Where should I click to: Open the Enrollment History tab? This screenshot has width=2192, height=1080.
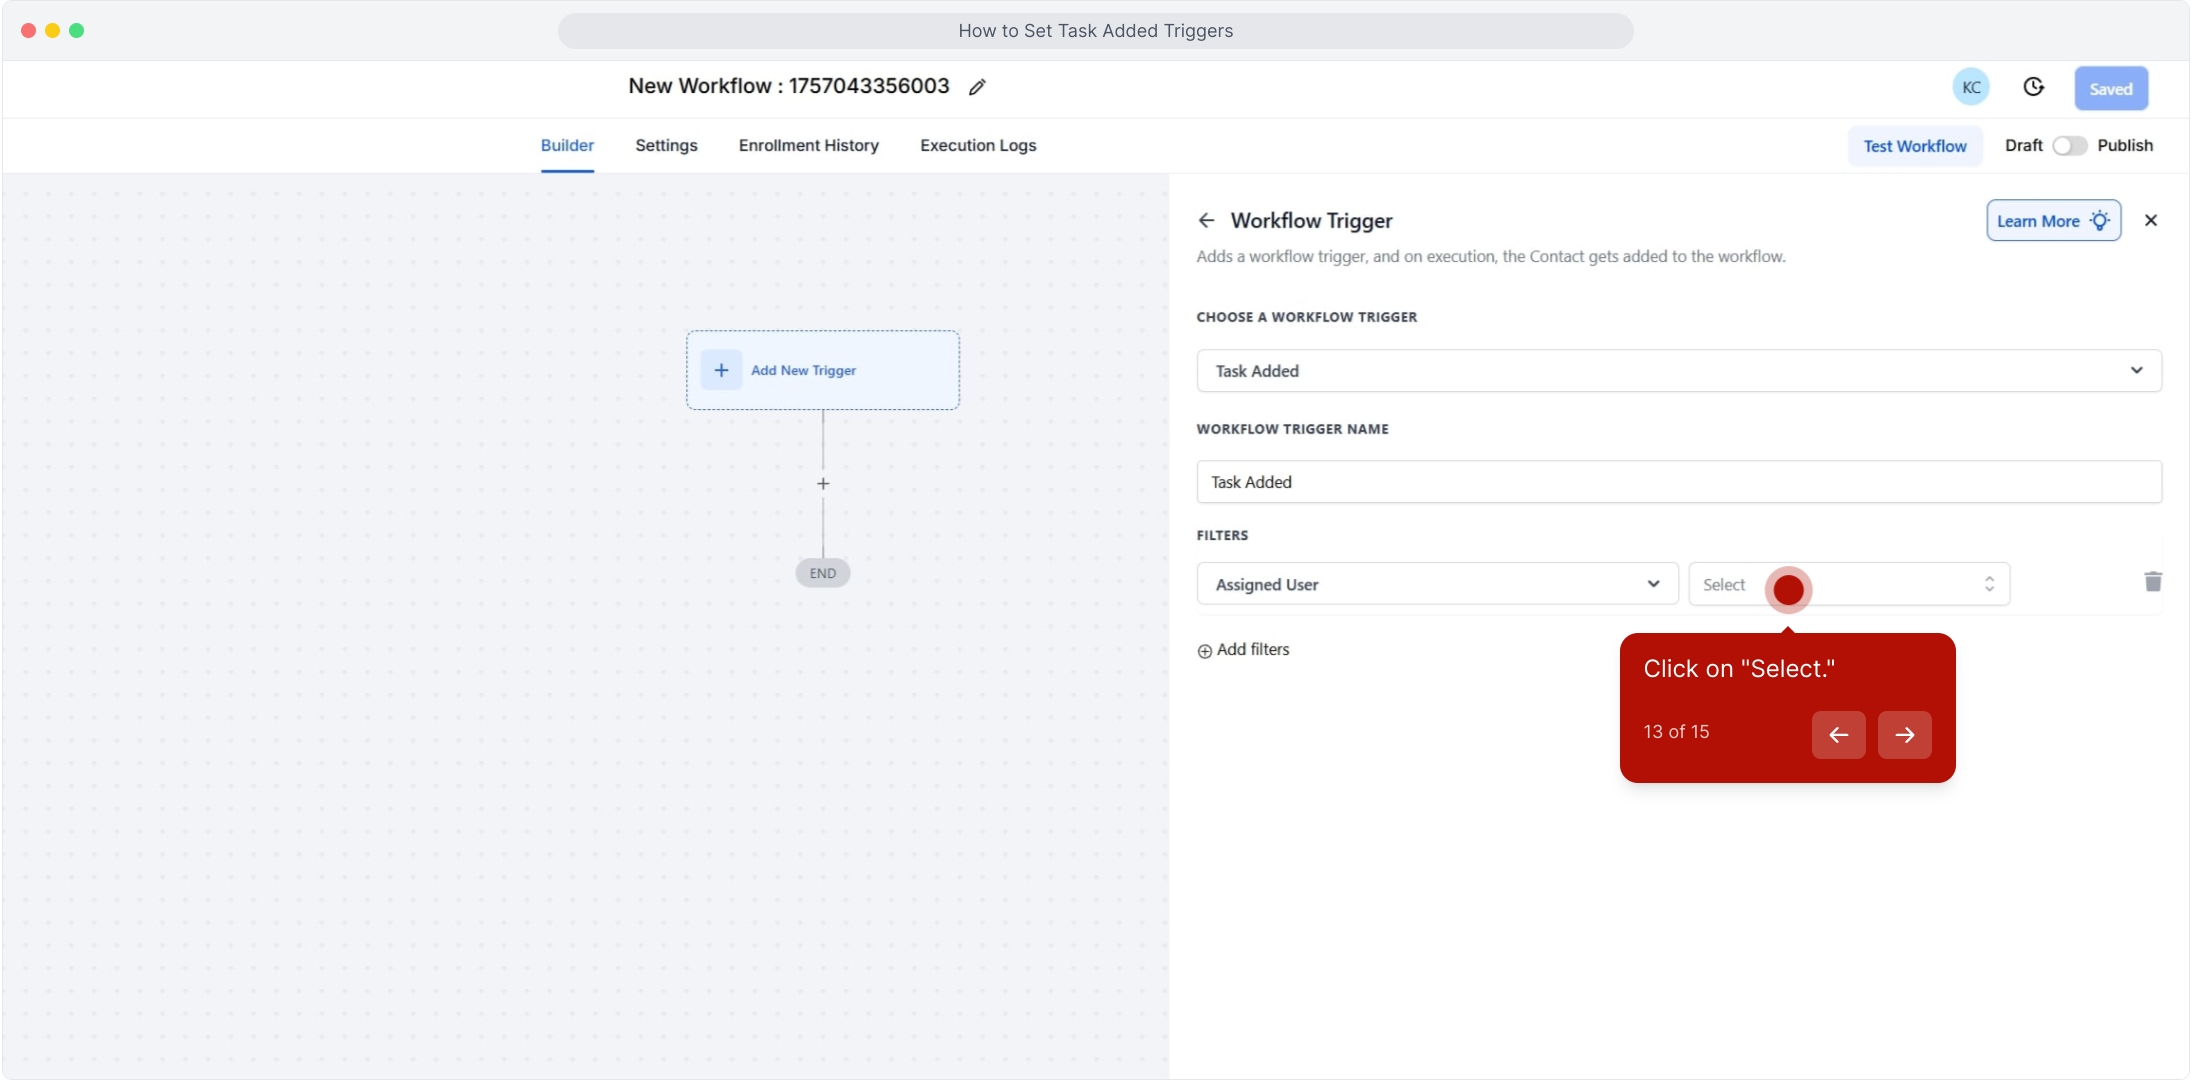click(808, 146)
